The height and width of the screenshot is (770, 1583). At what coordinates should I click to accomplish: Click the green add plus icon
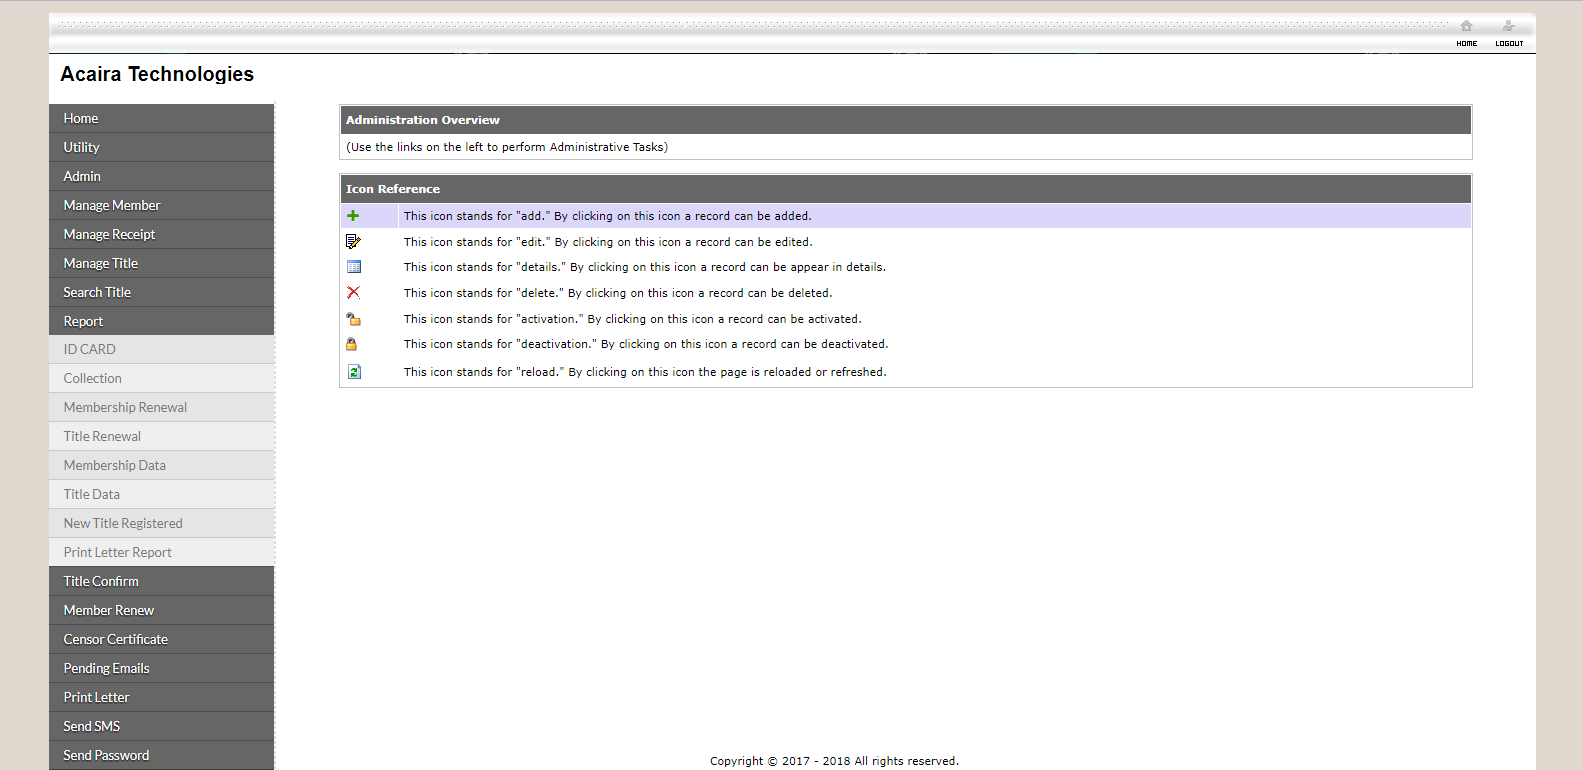(x=353, y=216)
